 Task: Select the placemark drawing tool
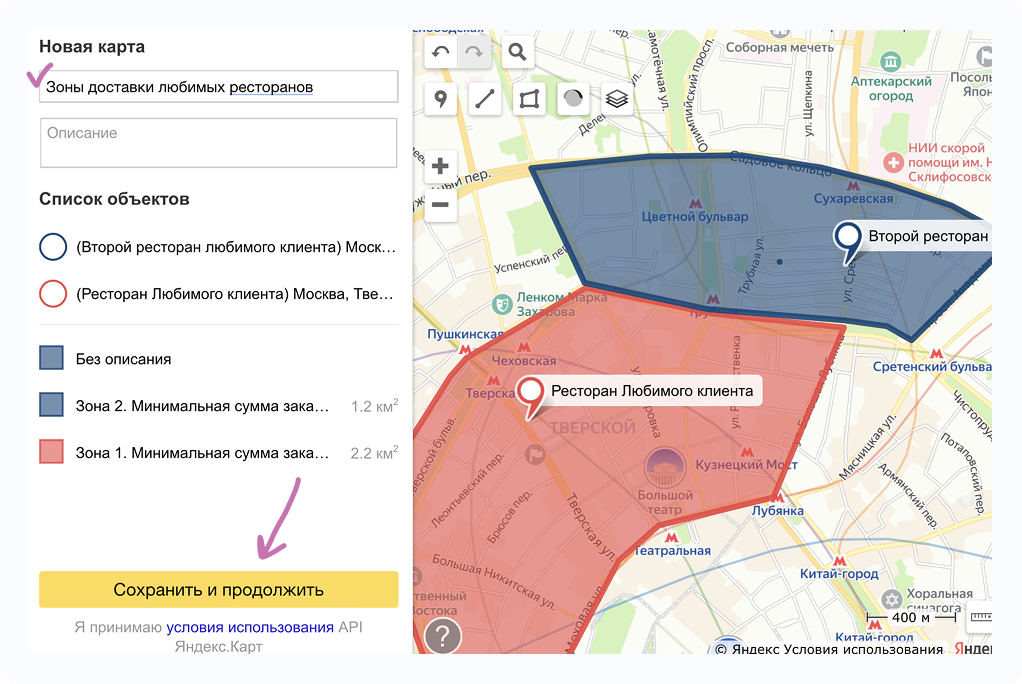point(441,99)
